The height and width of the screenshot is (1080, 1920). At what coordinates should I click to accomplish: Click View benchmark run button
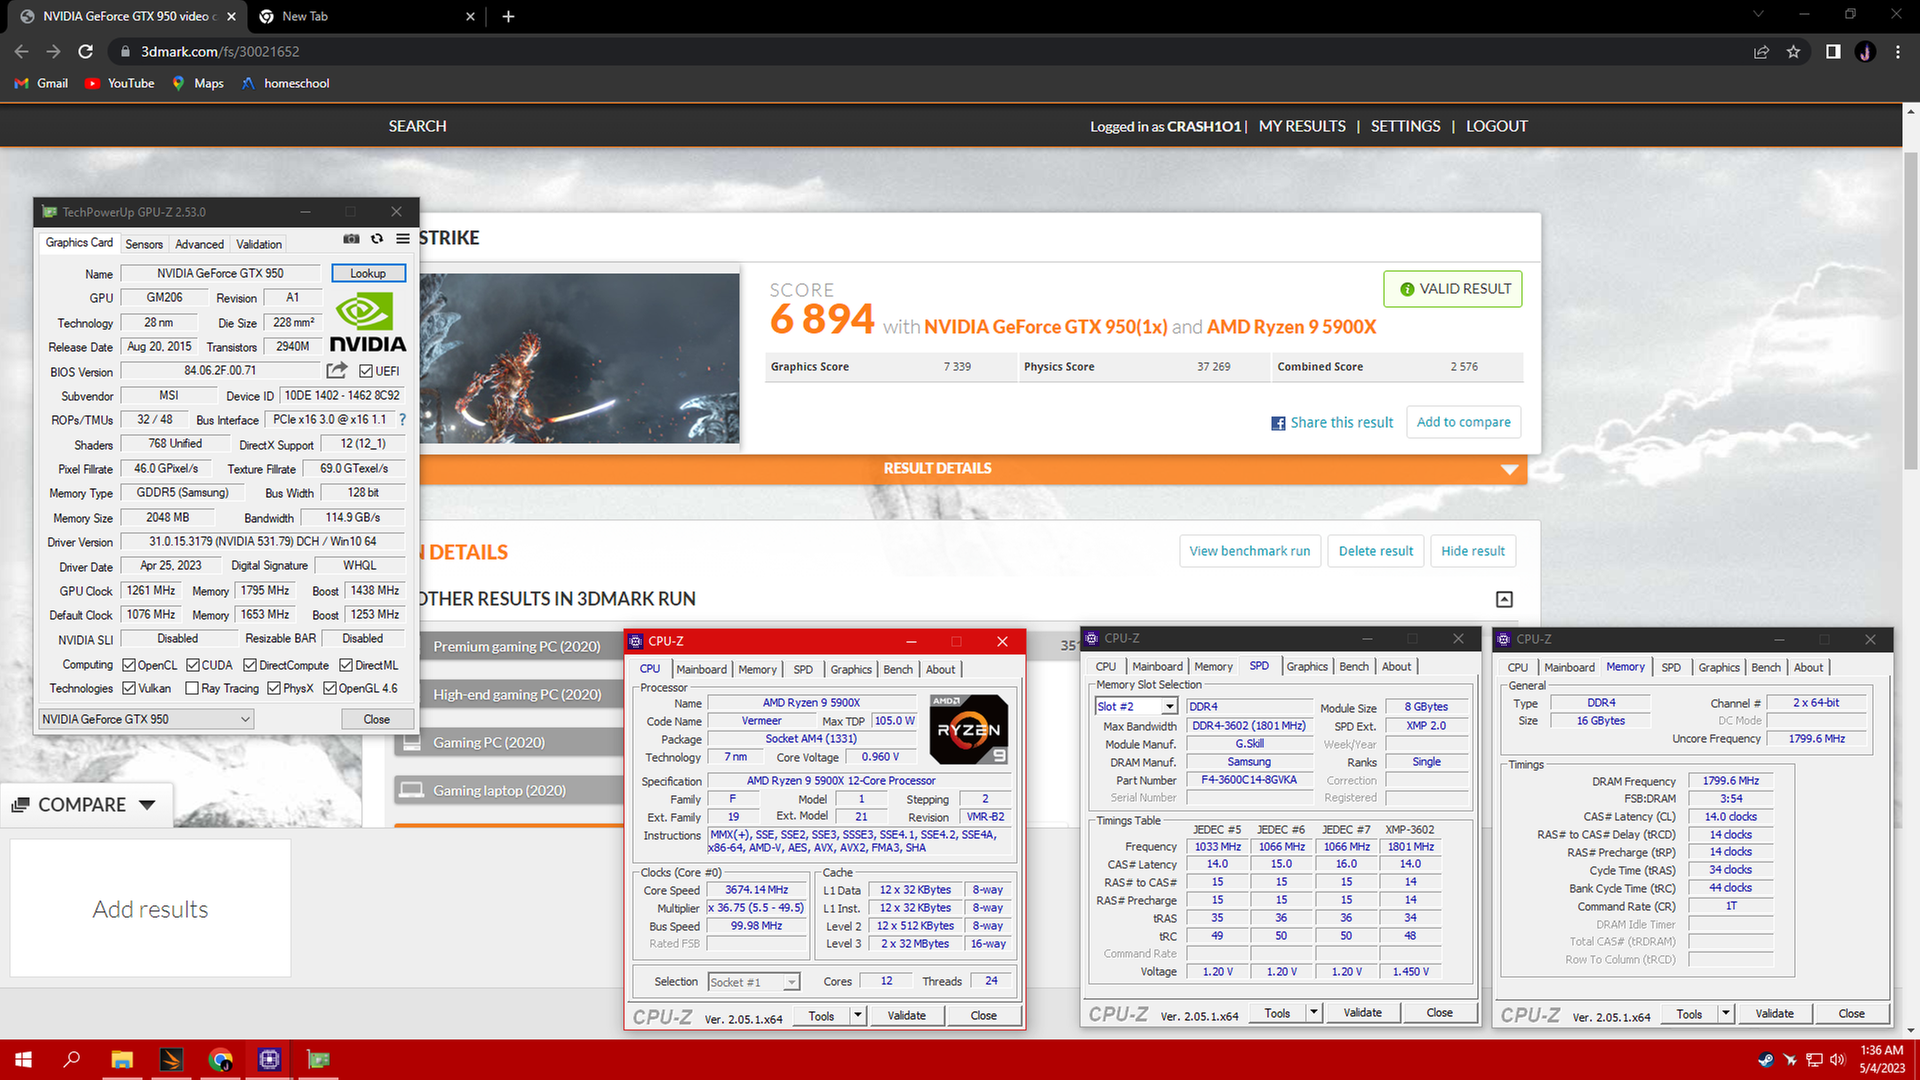point(1250,551)
